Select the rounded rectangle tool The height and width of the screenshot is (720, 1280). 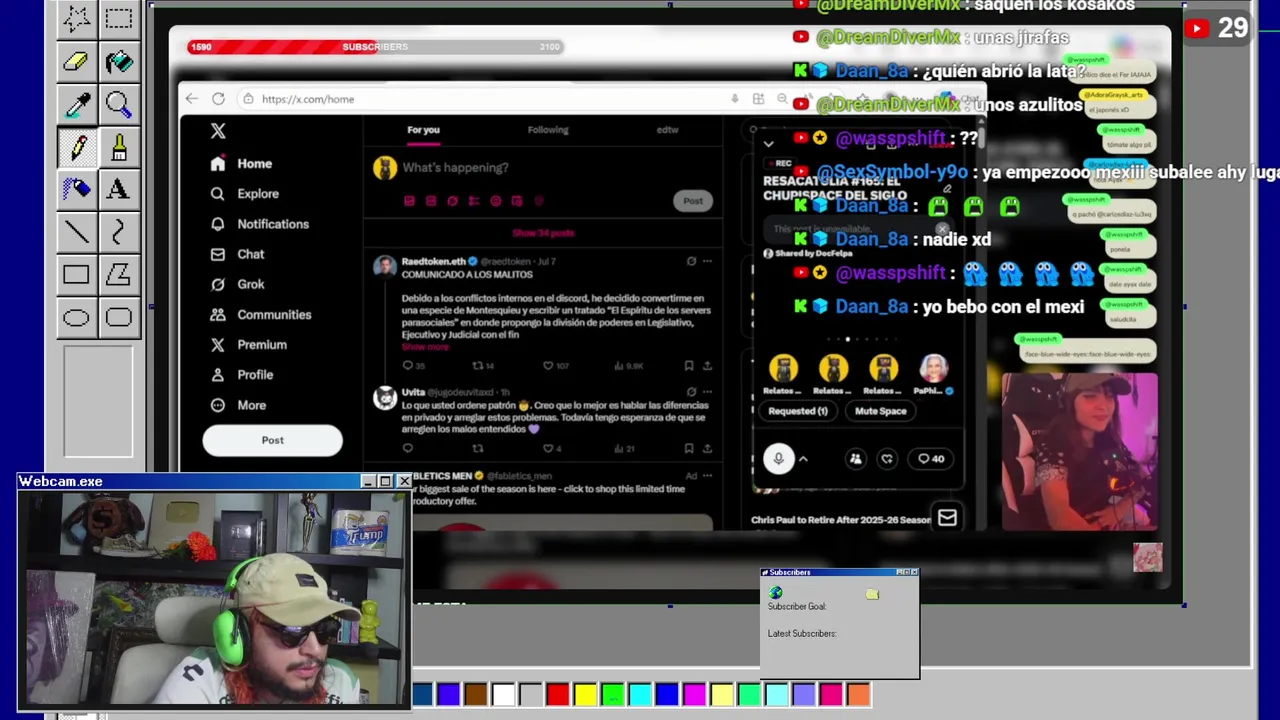click(x=118, y=318)
